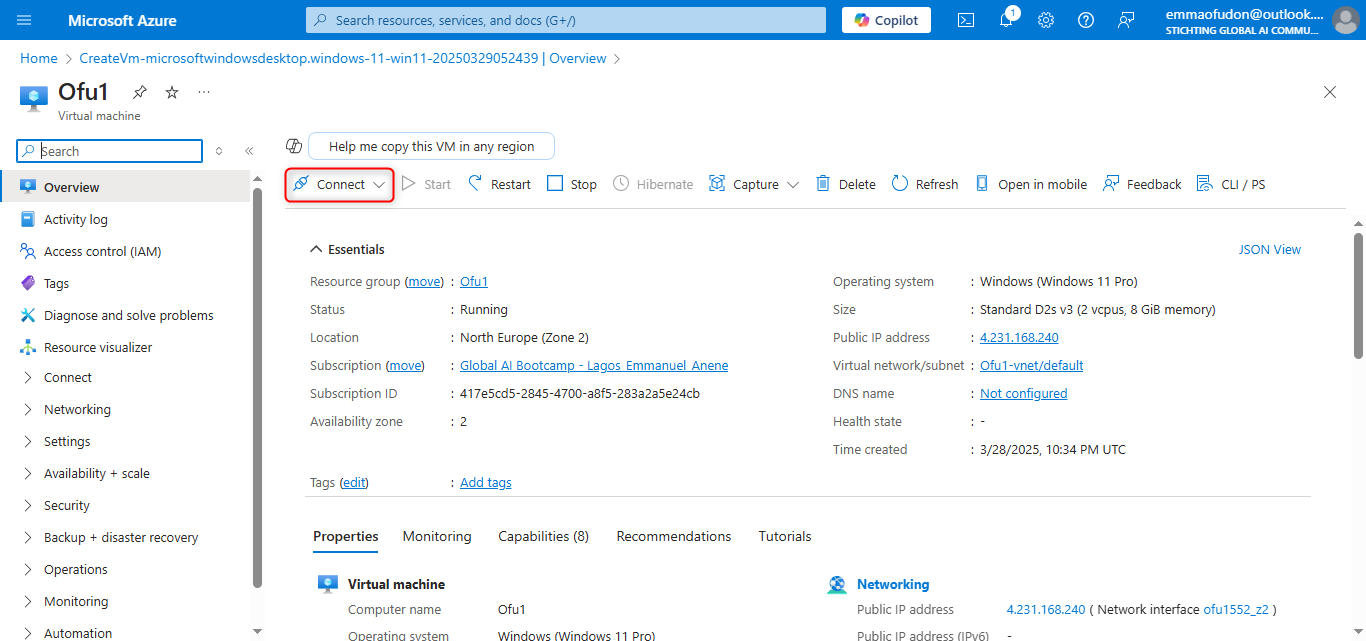
Task: Open portal settings gear
Action: (x=1046, y=20)
